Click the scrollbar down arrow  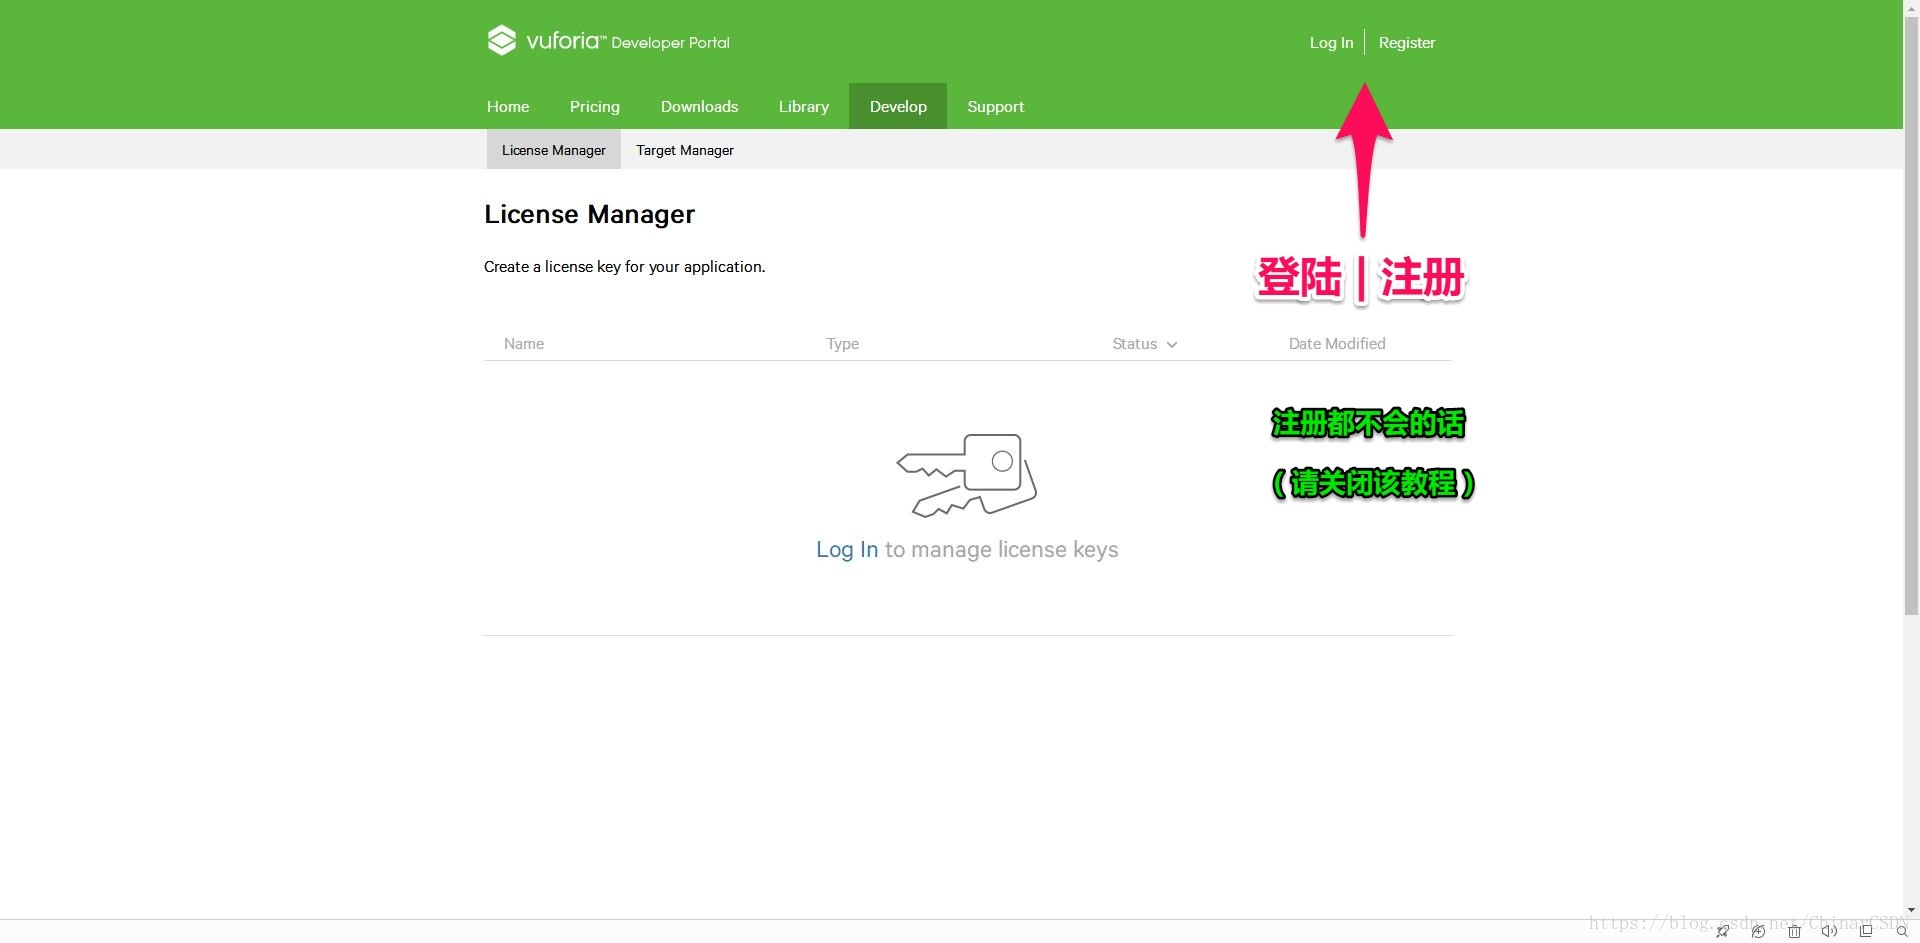click(1912, 910)
